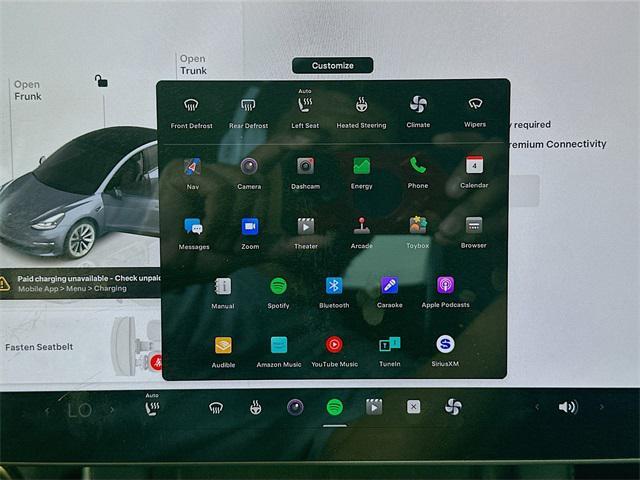The width and height of the screenshot is (640, 480).
Task: Open the TuneIn app
Action: pos(389,351)
